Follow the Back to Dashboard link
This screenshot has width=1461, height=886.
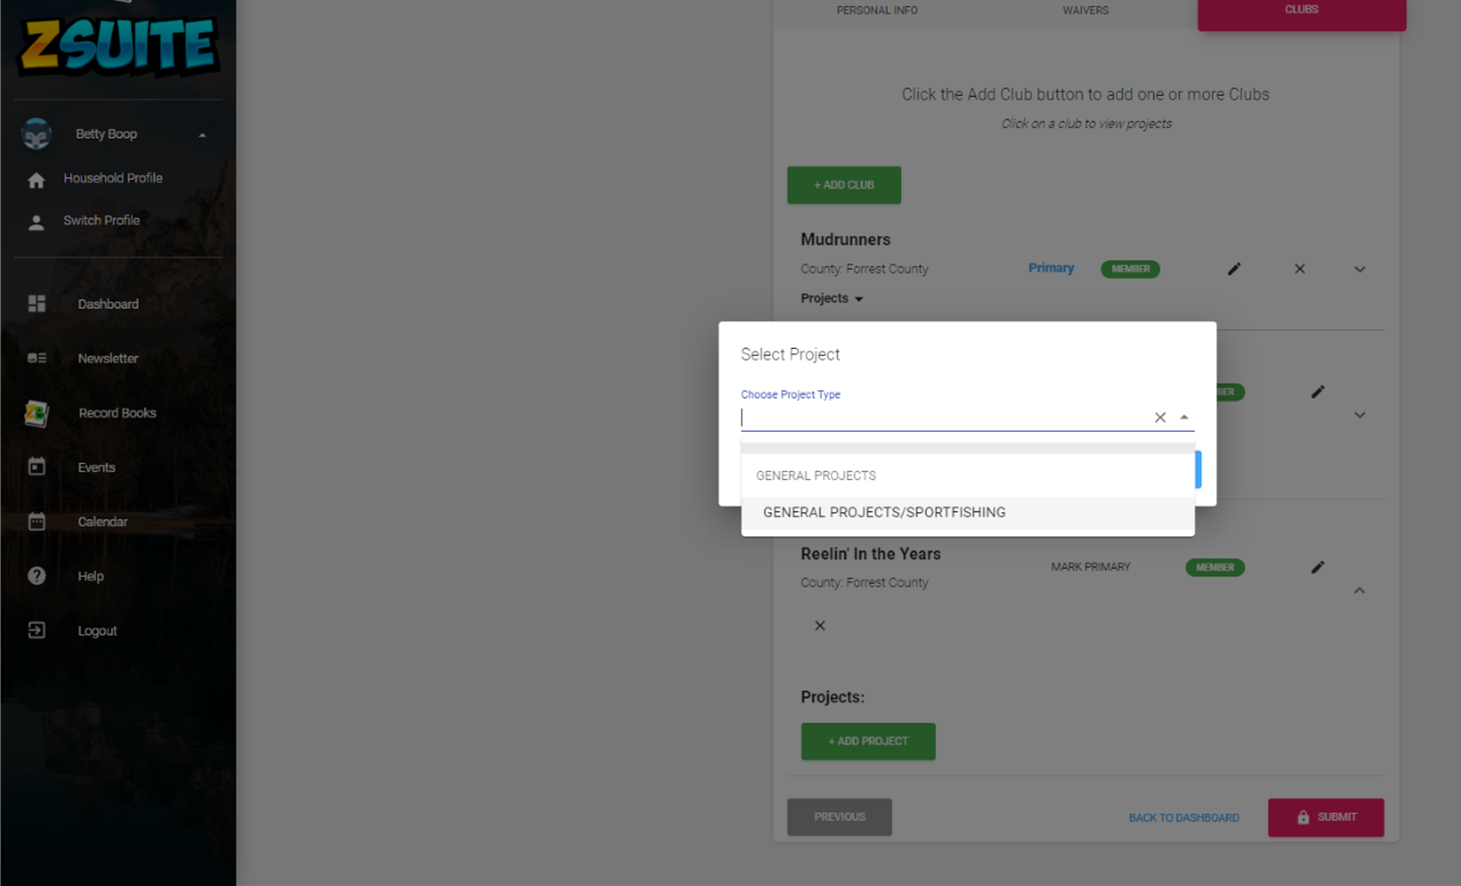1184,818
